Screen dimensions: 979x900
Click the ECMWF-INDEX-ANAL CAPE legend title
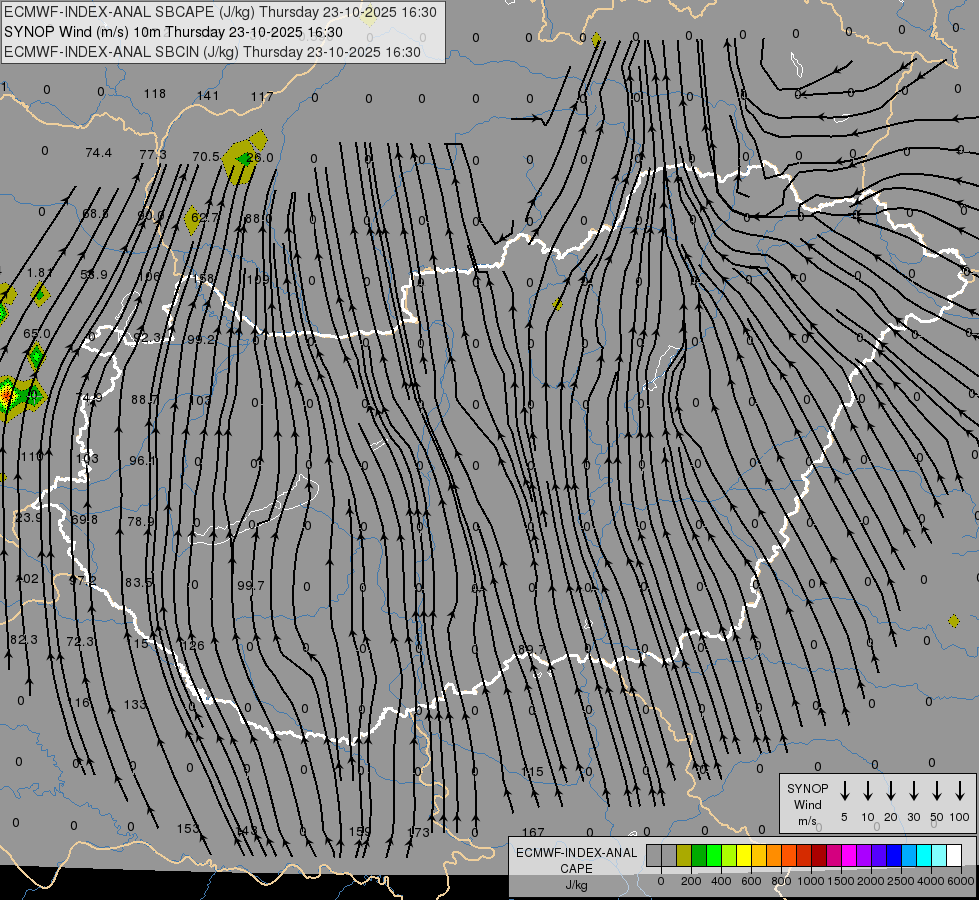pos(576,860)
